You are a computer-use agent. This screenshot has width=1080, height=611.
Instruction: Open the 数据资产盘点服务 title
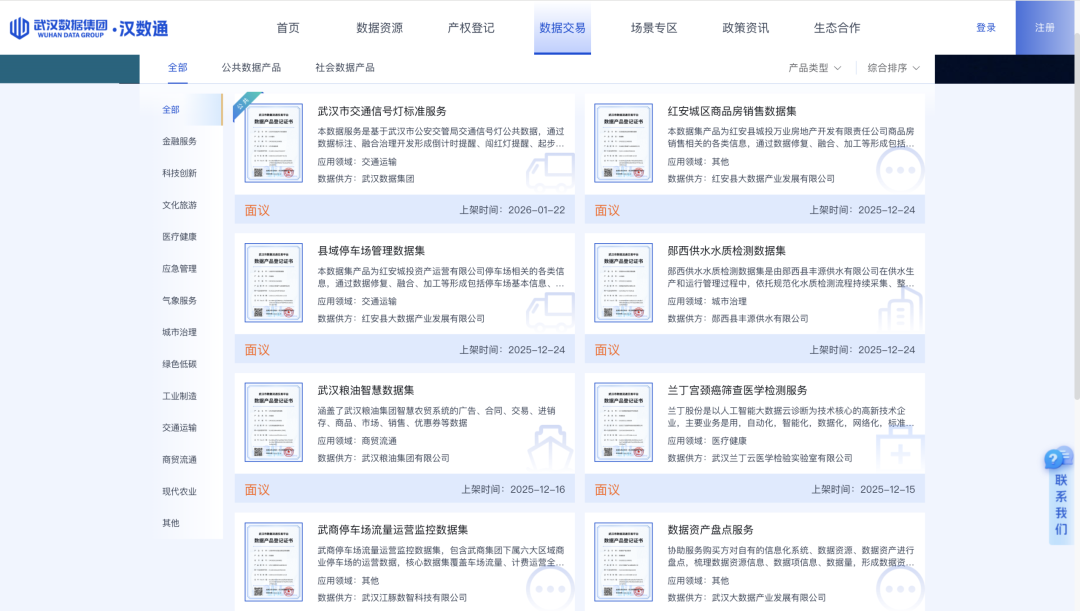tap(710, 530)
